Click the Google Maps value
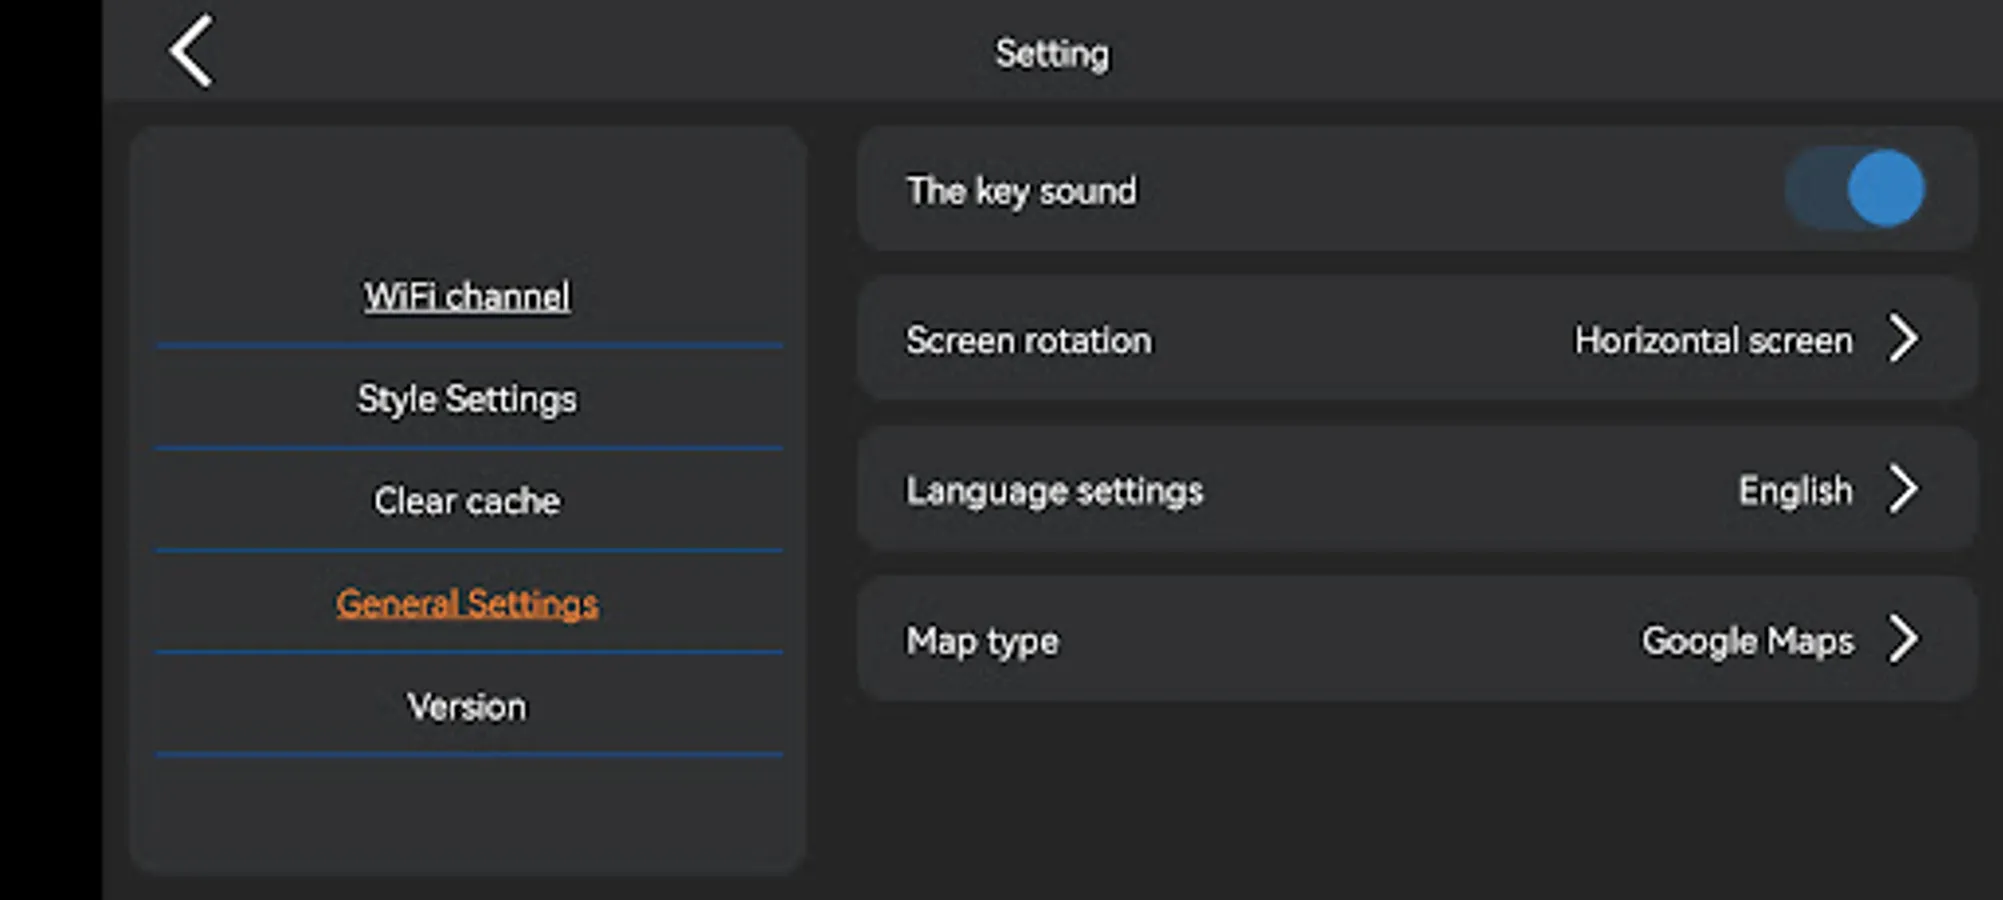The height and width of the screenshot is (900, 2003). 1747,641
